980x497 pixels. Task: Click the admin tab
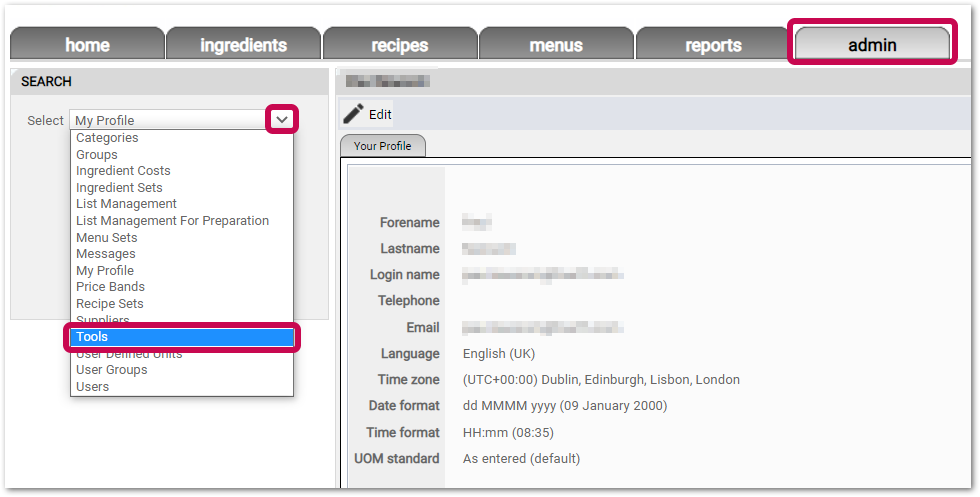pos(872,44)
